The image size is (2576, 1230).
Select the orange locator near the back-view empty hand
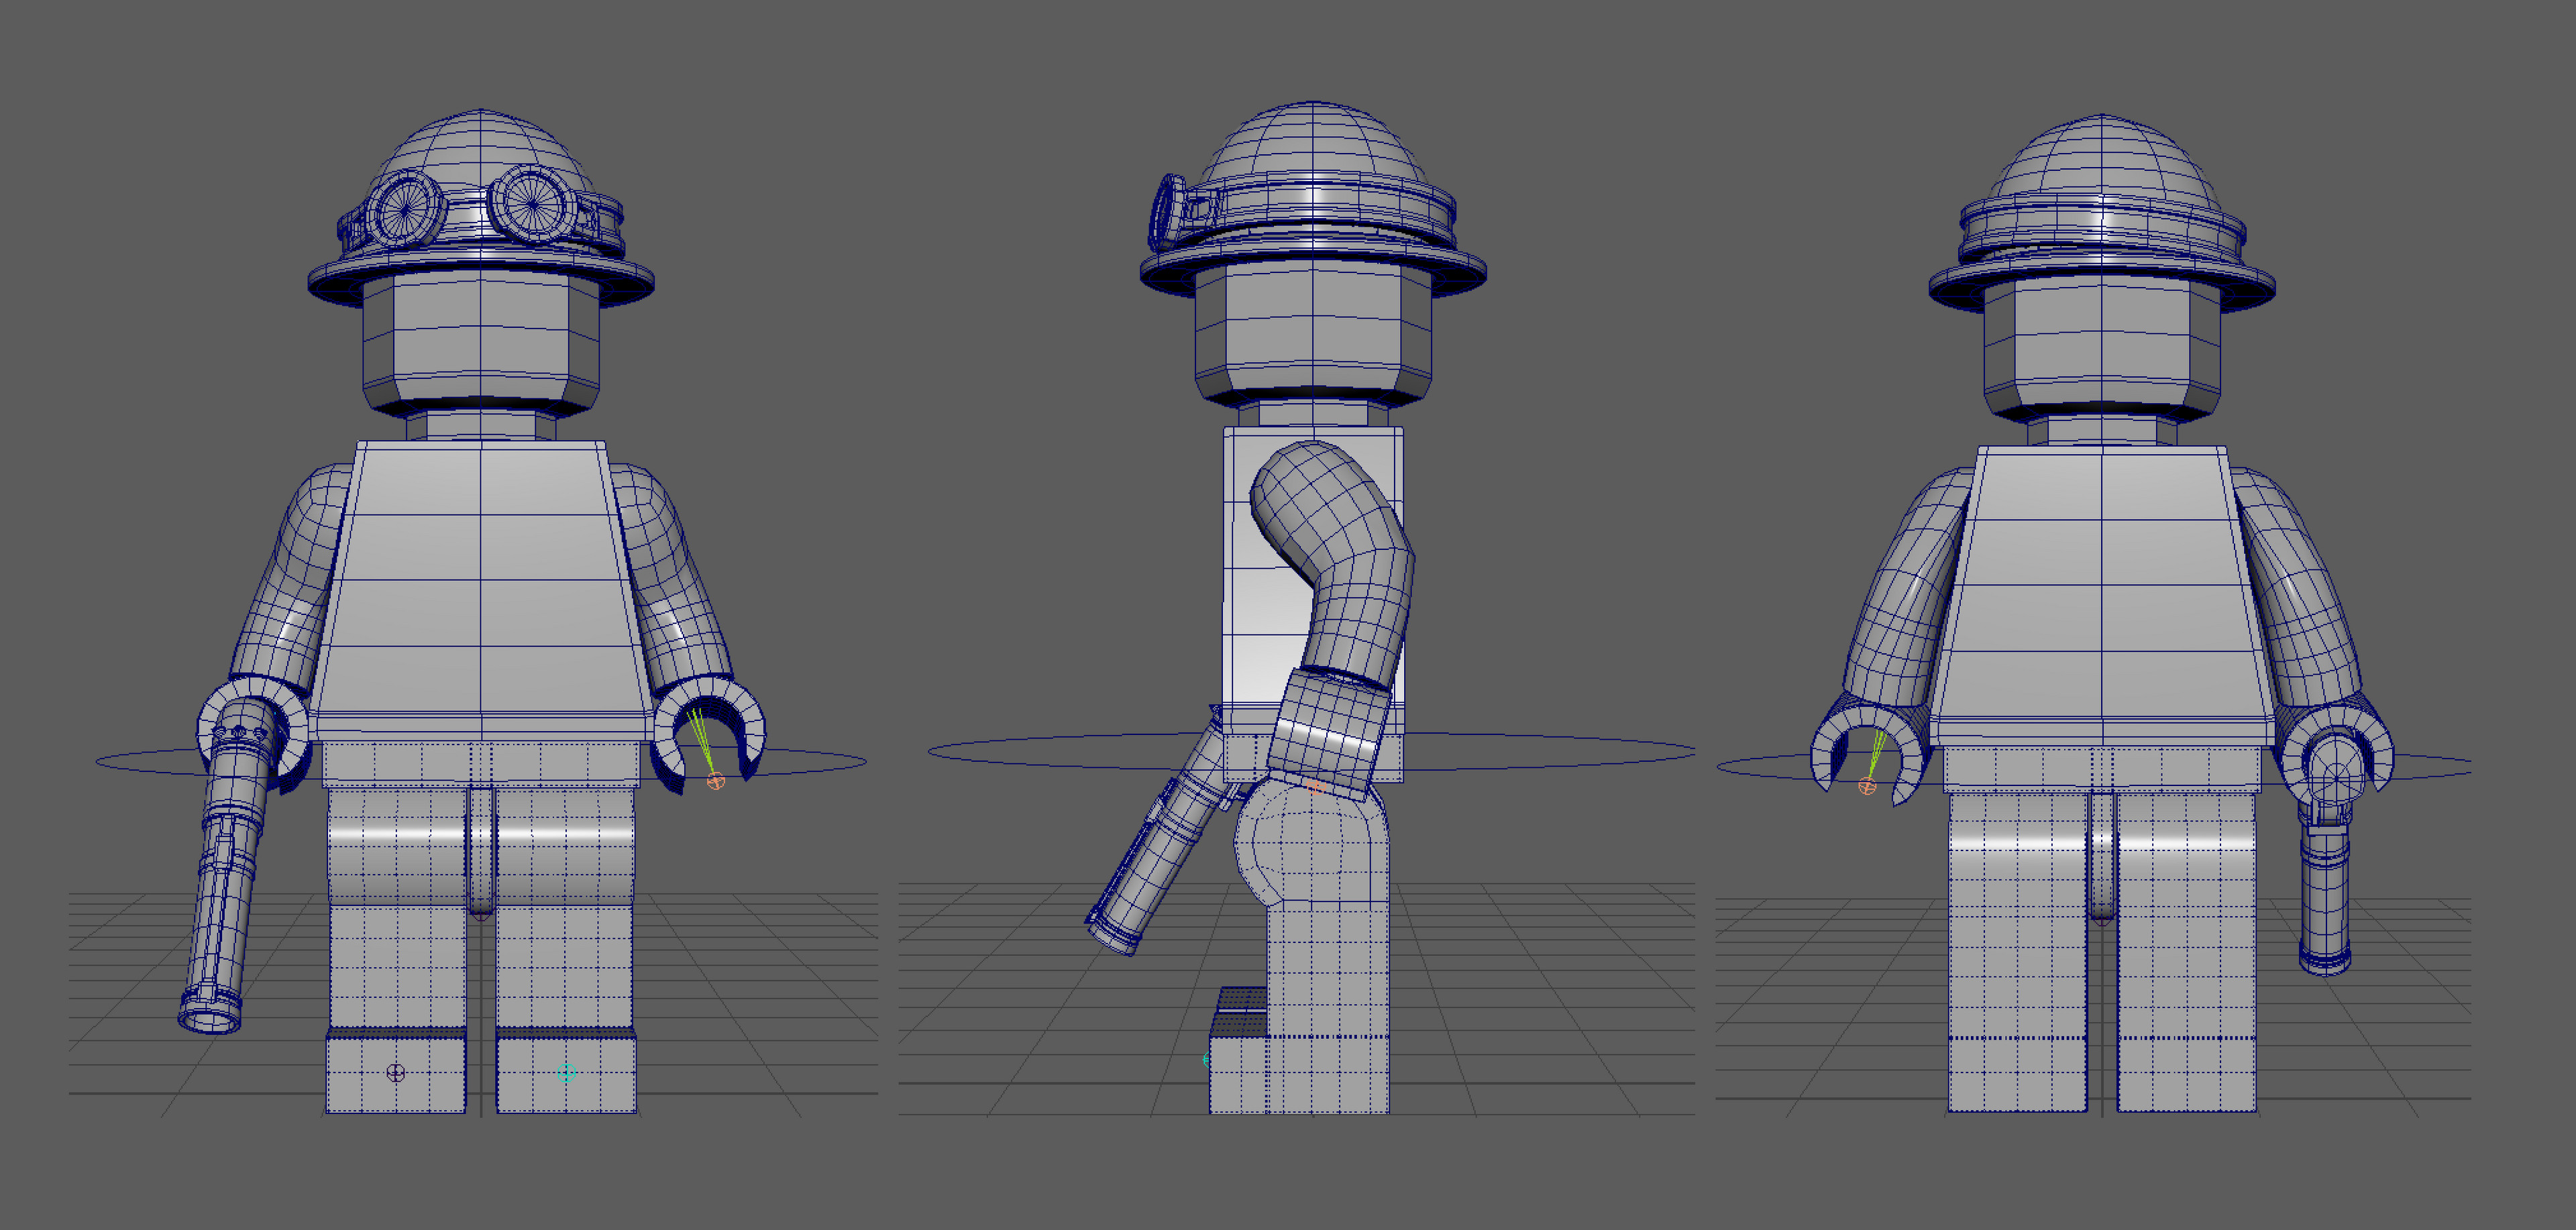point(1866,786)
